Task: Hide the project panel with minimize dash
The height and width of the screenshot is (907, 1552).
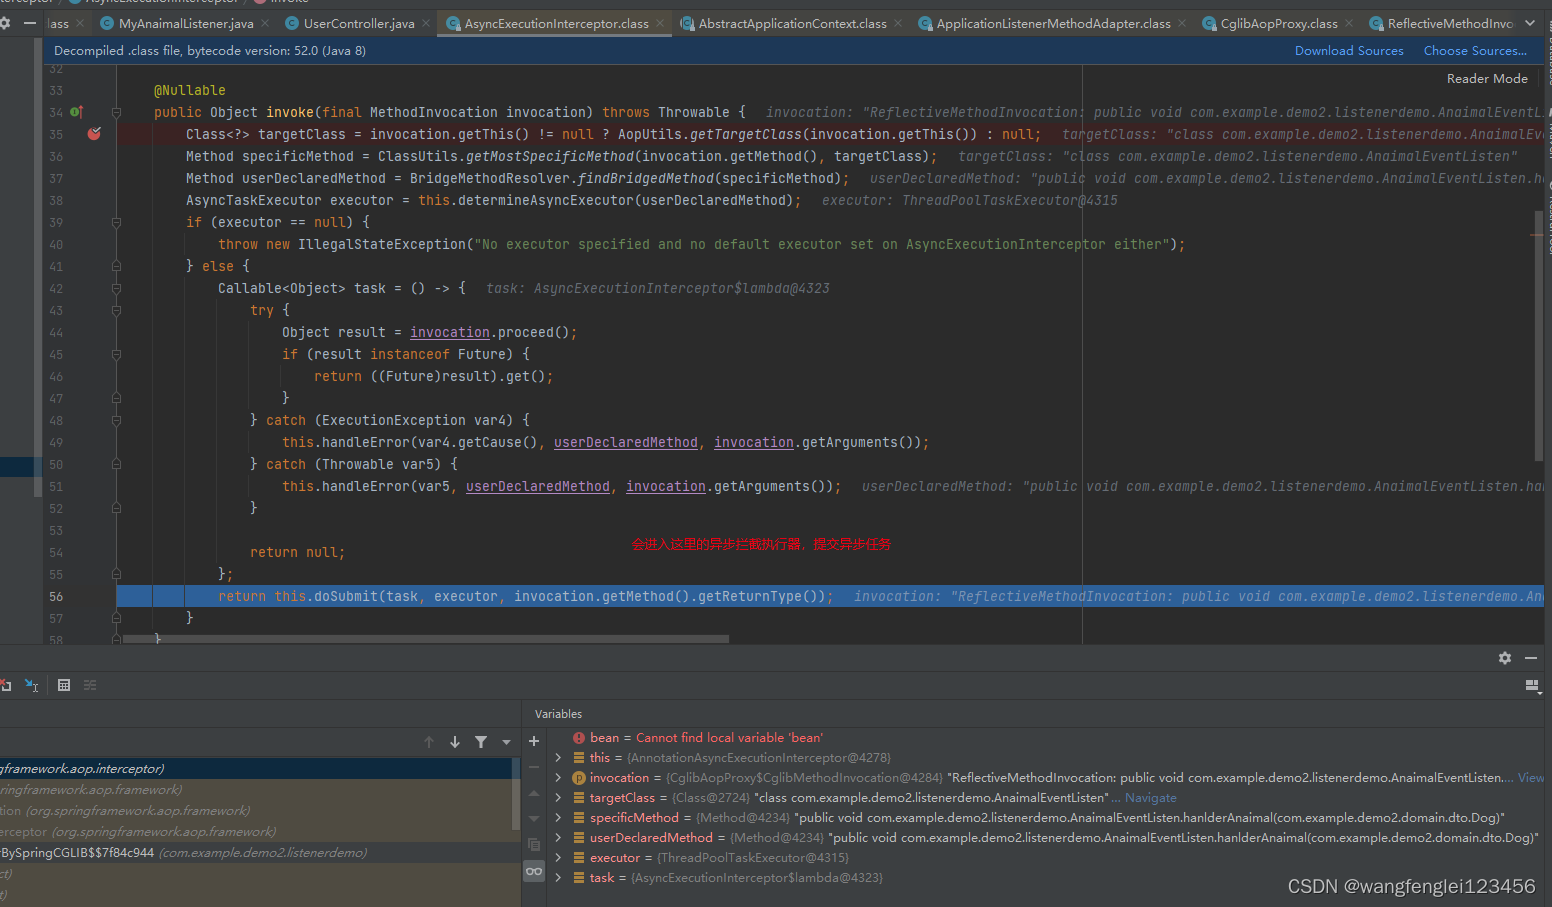Action: tap(30, 23)
